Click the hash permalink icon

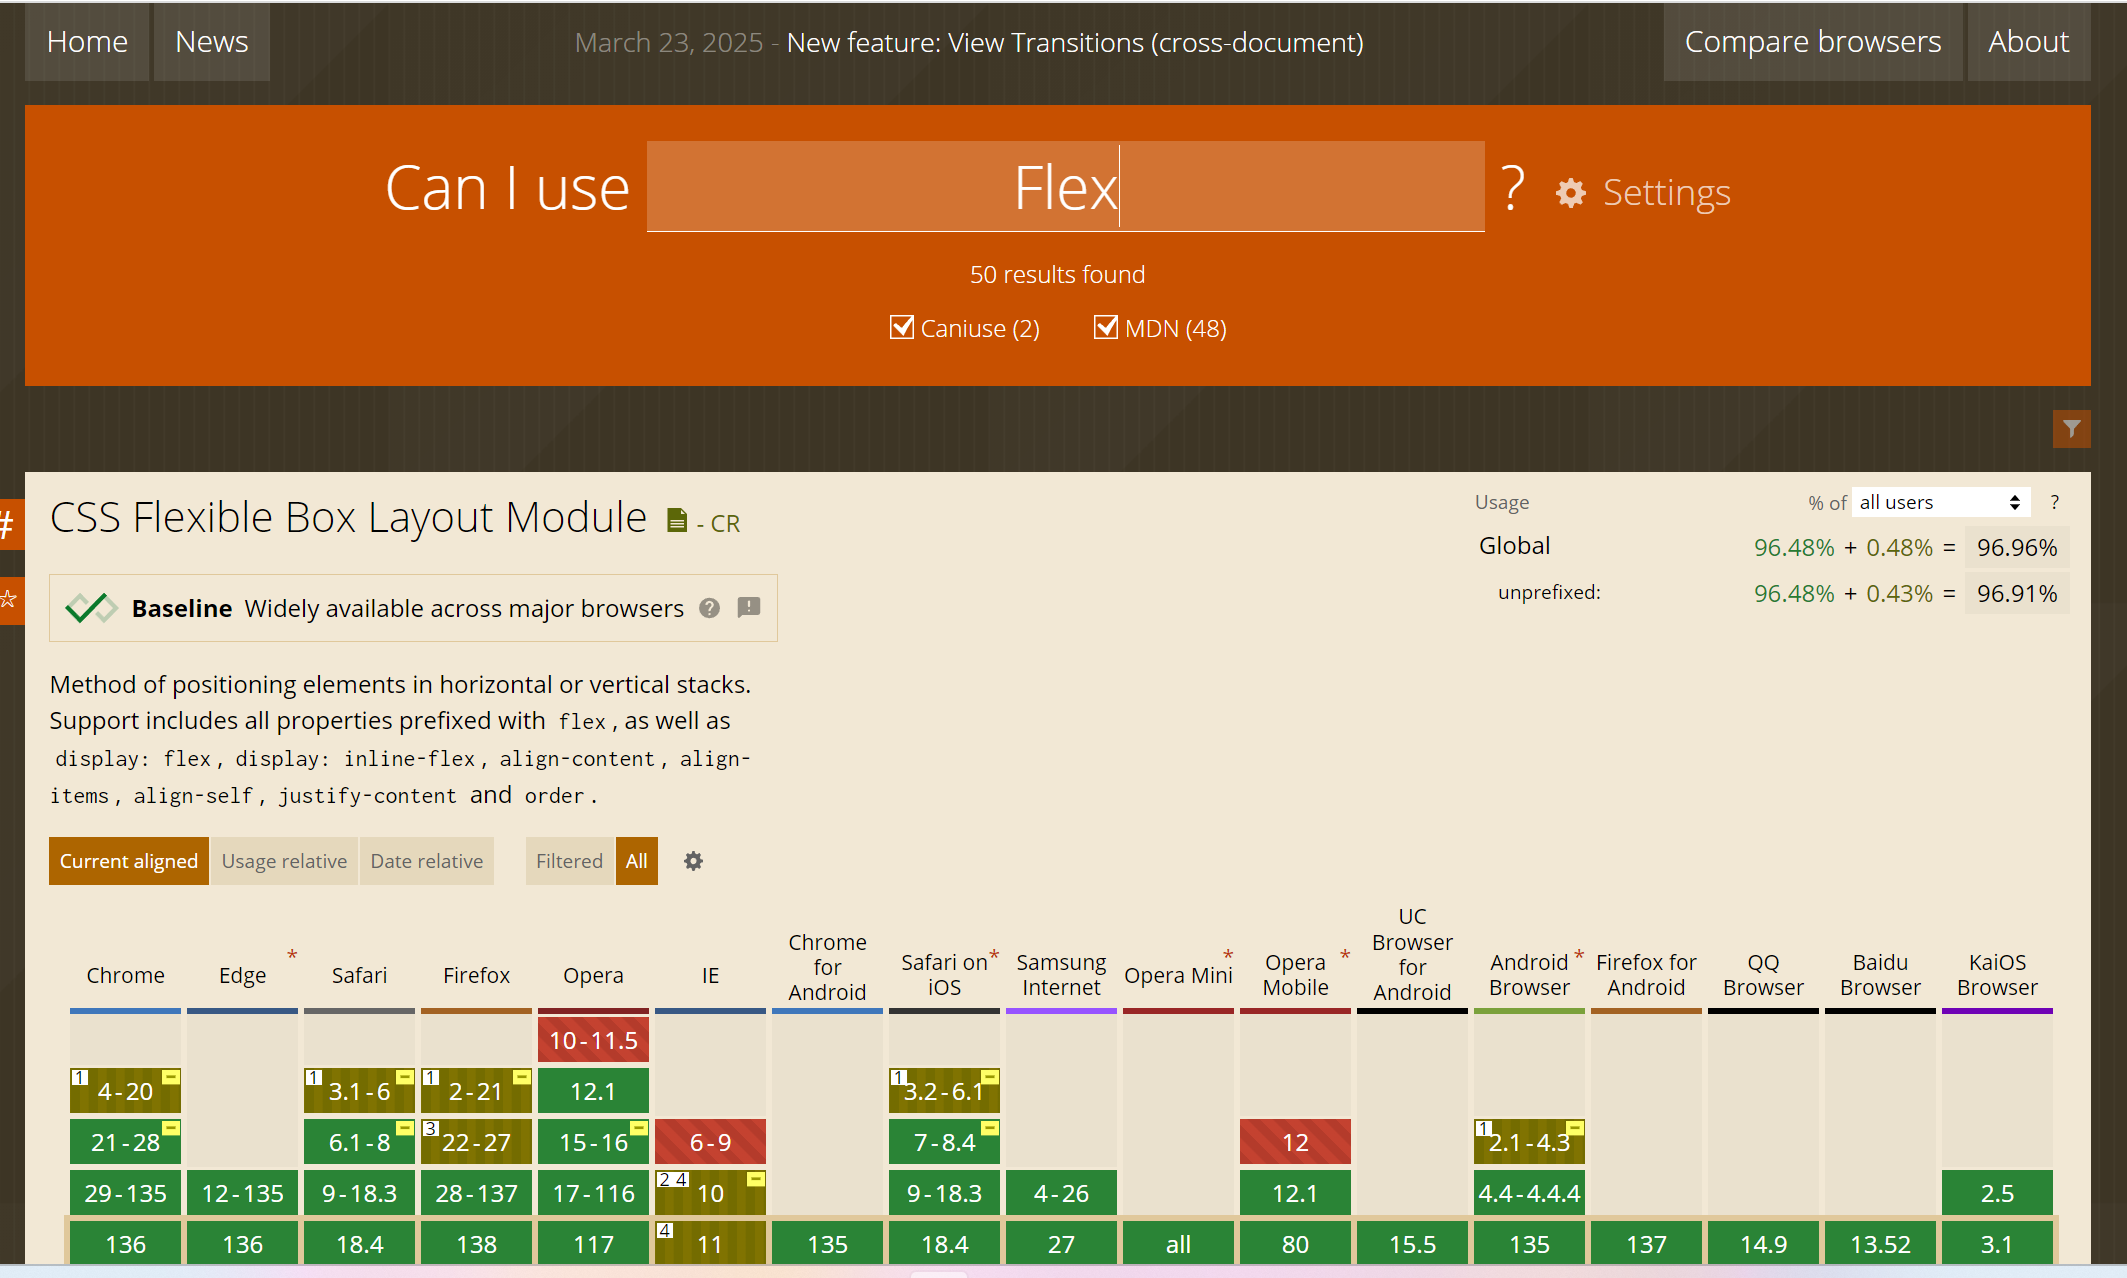point(8,524)
